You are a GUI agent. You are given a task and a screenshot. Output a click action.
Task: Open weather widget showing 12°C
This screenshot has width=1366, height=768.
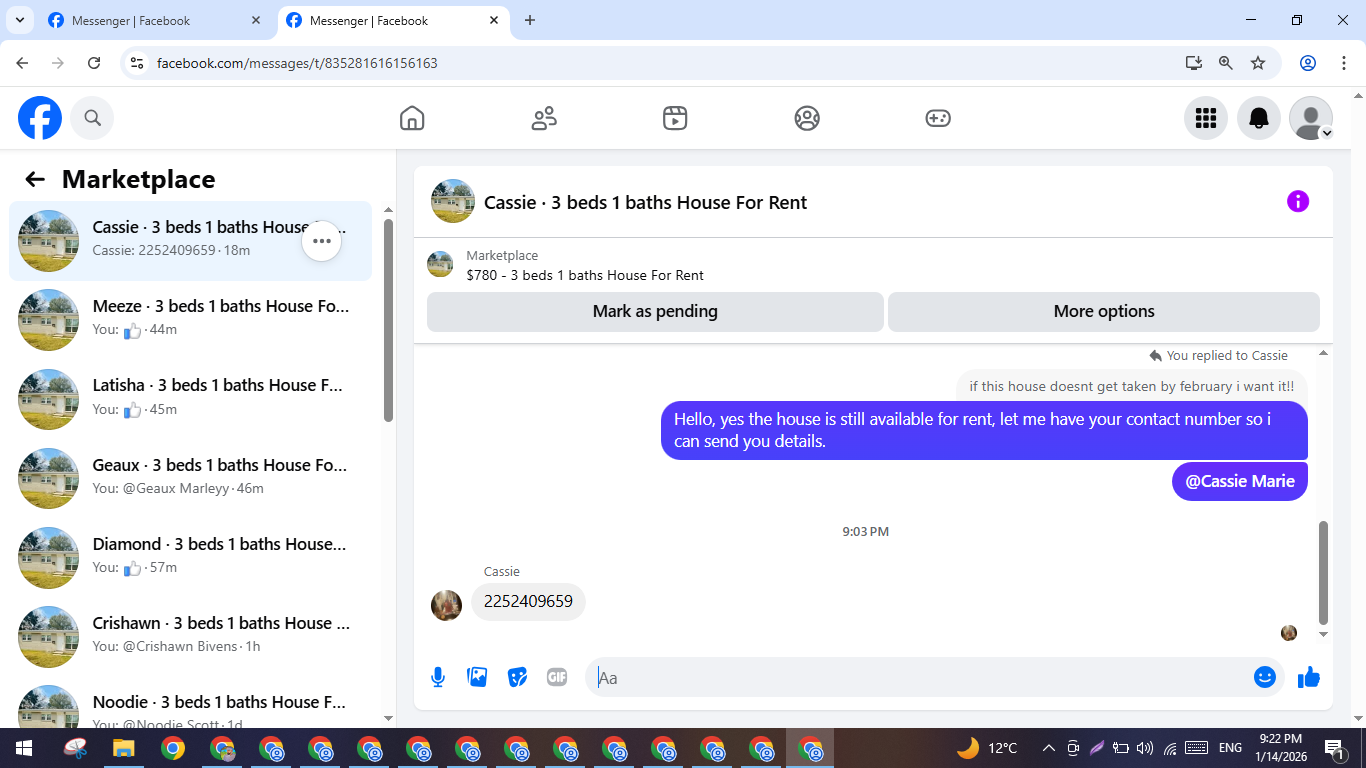point(987,748)
